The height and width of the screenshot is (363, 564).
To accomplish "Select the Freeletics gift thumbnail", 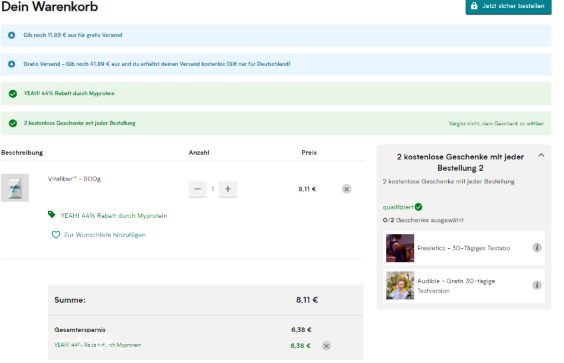I will click(x=400, y=248).
